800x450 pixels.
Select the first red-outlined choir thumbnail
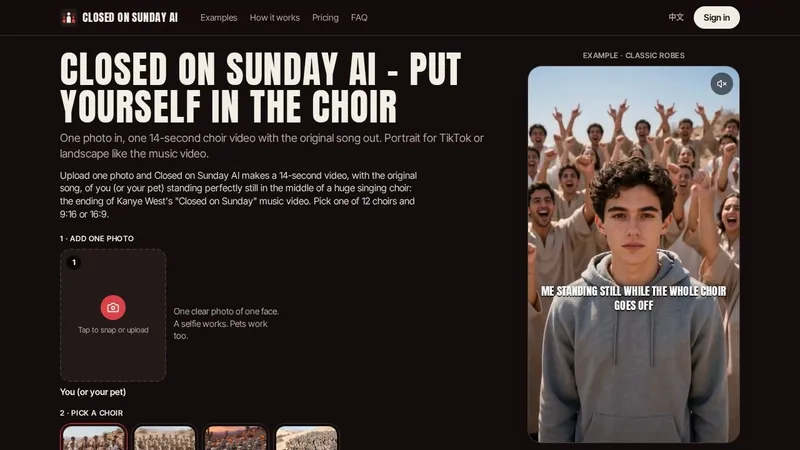click(94, 437)
